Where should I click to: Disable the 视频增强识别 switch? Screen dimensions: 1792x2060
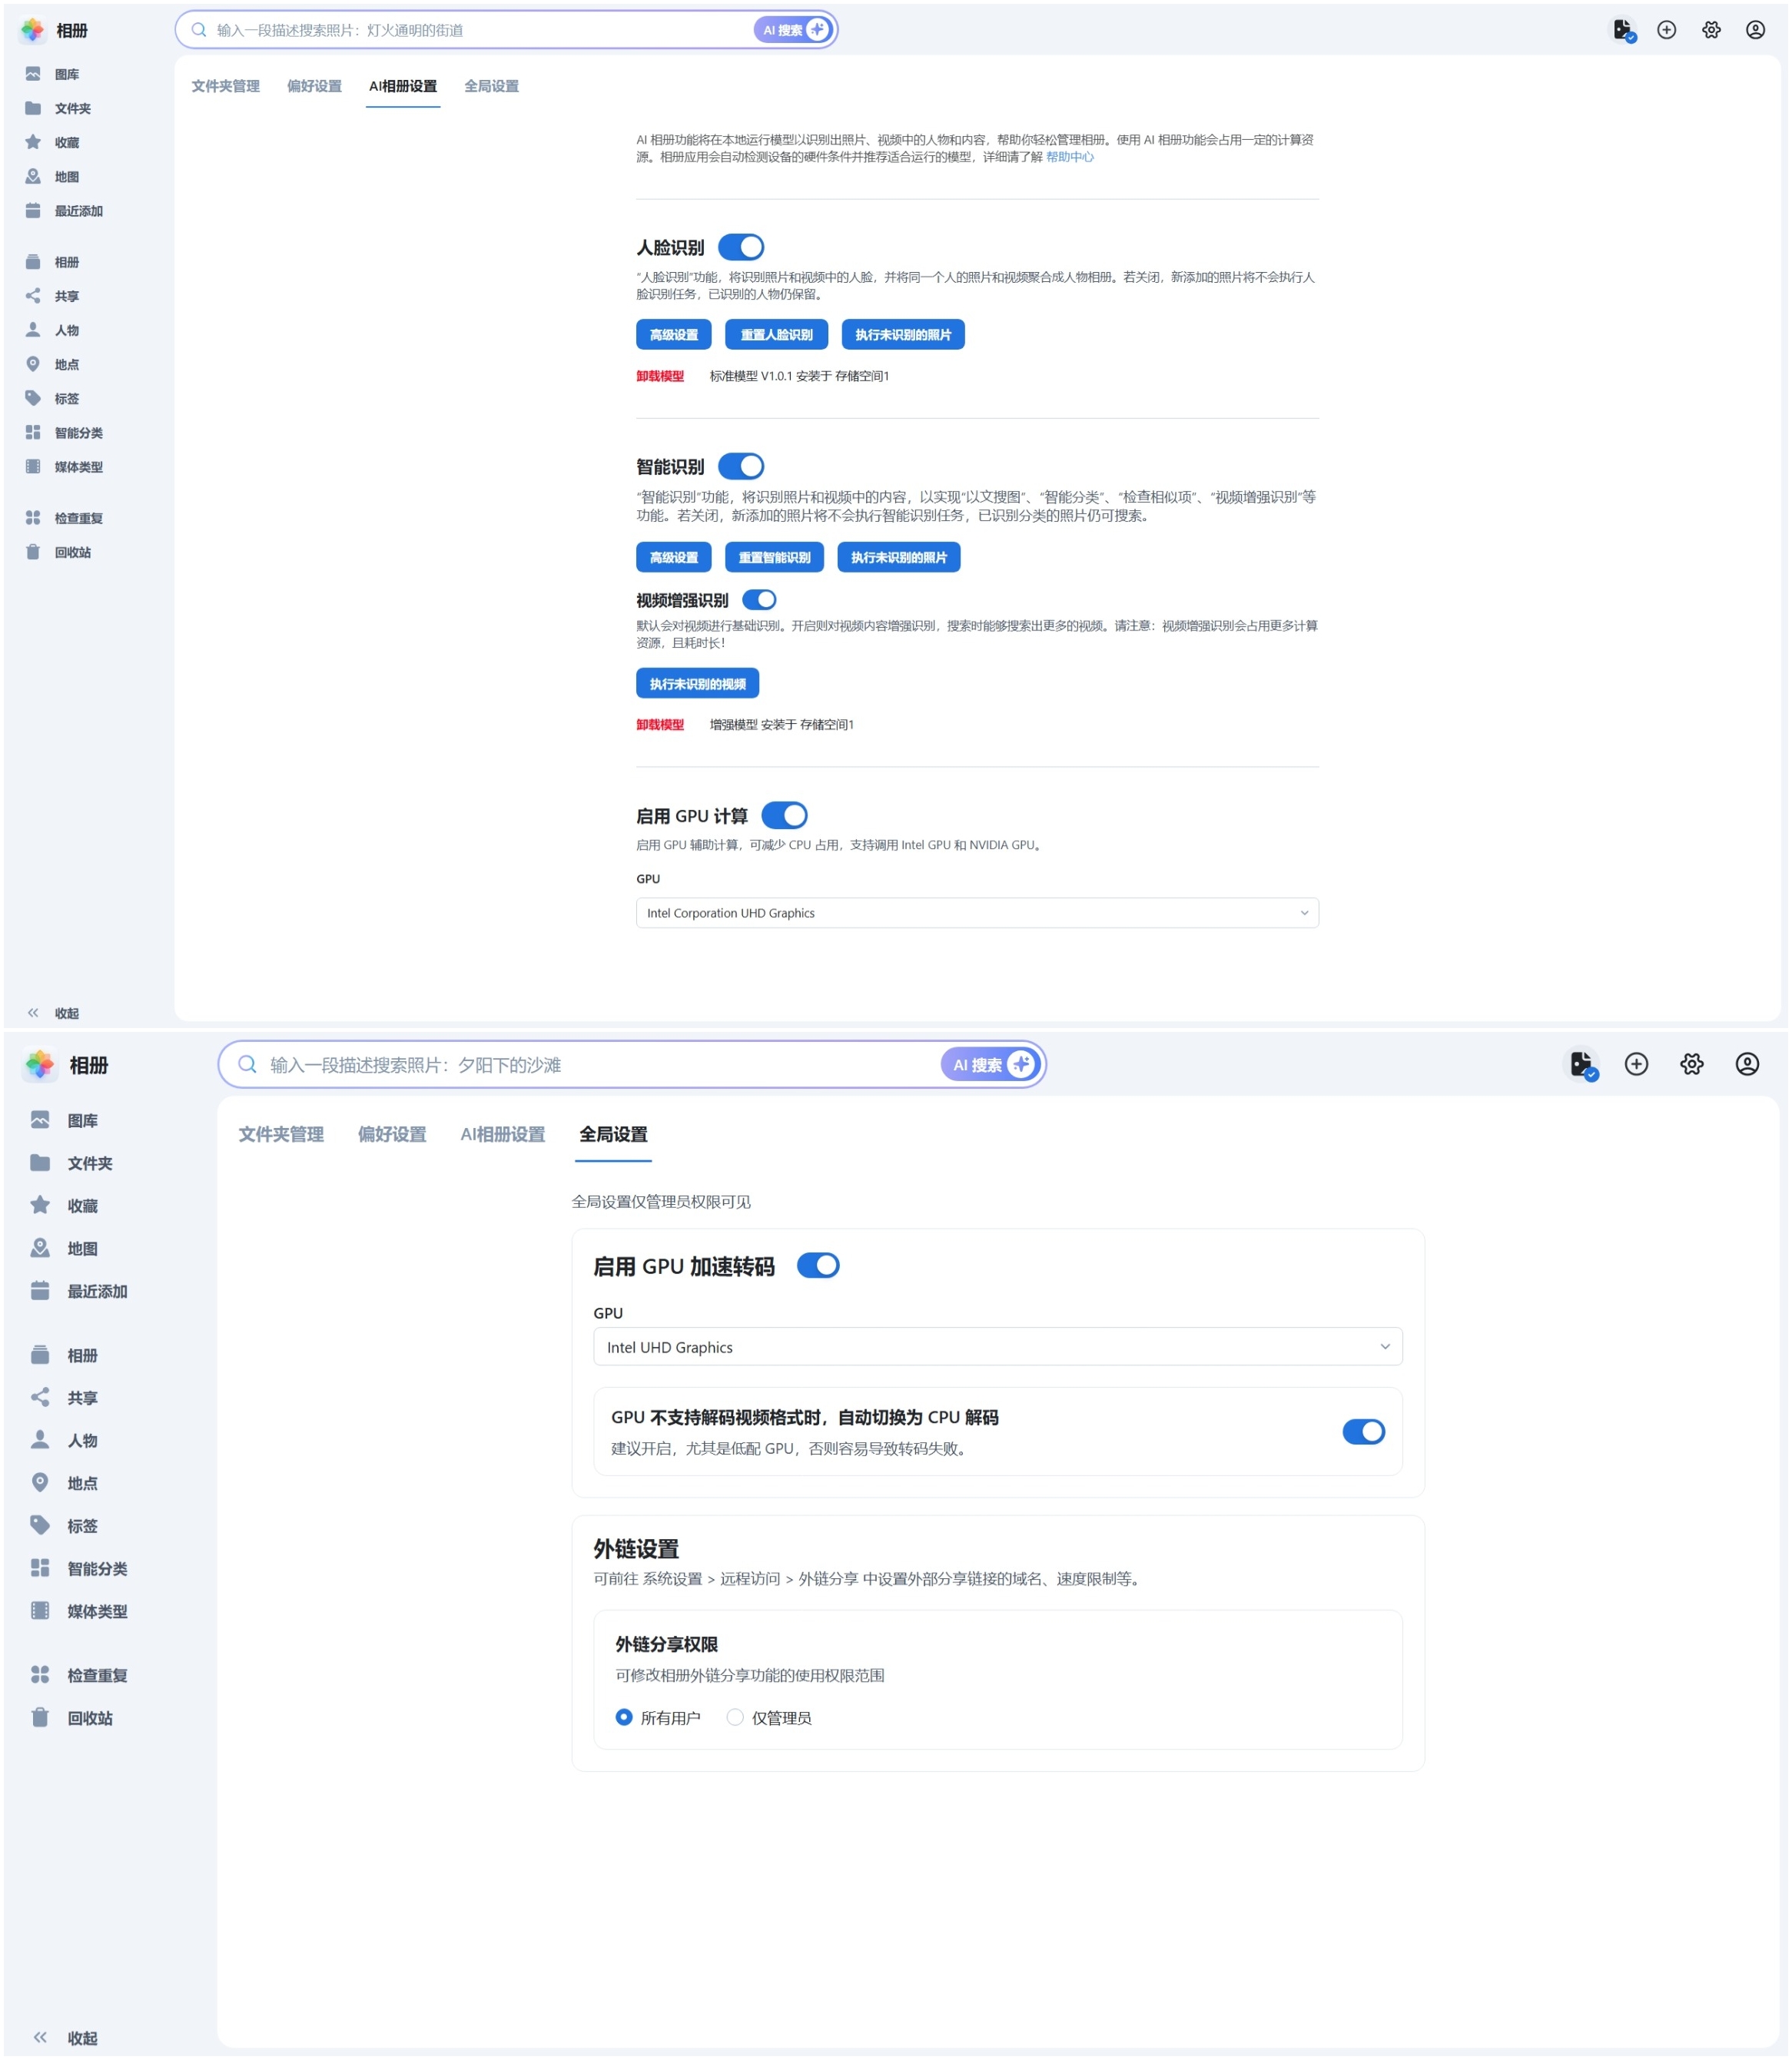pos(759,600)
